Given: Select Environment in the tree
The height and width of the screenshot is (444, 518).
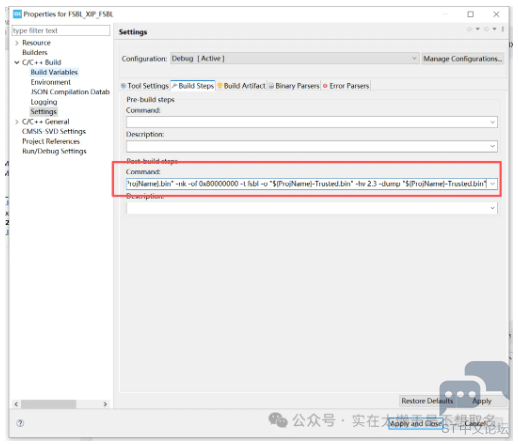Looking at the screenshot, I should (51, 82).
